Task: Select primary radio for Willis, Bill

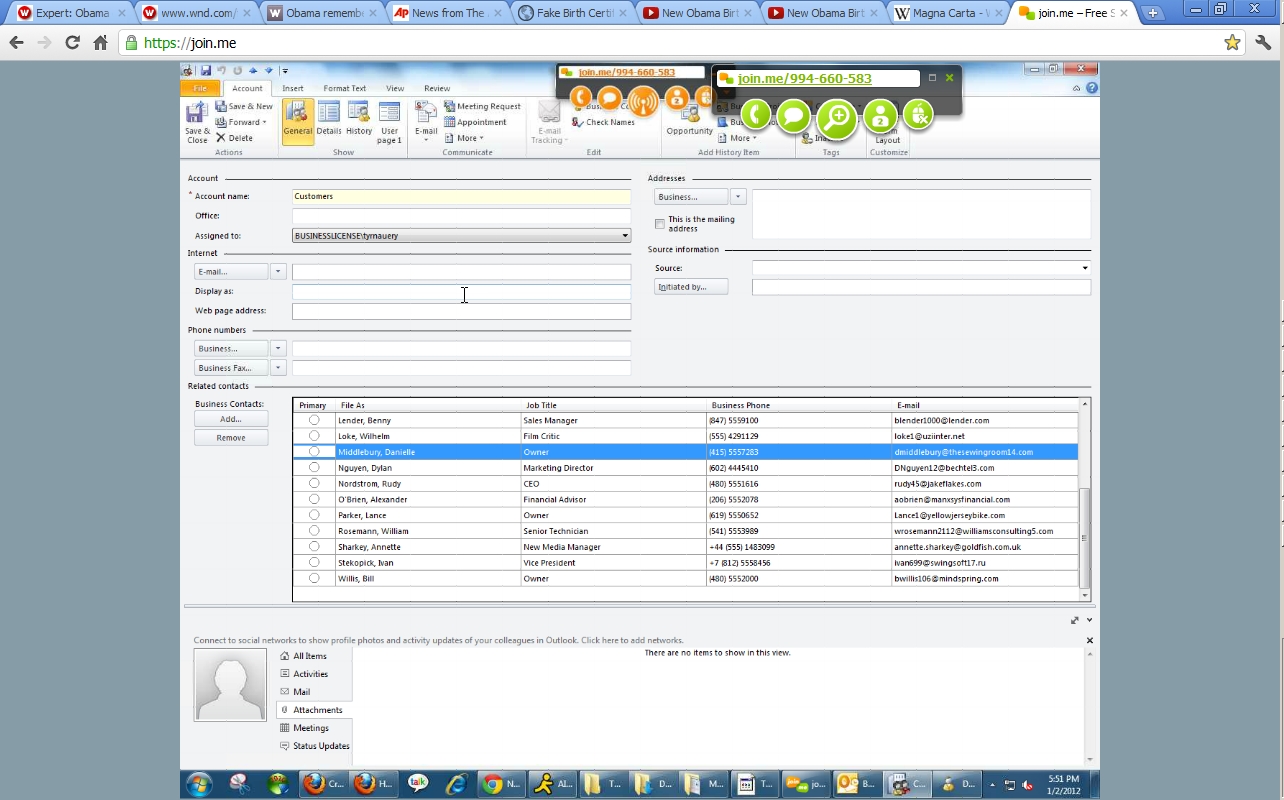Action: (x=314, y=578)
